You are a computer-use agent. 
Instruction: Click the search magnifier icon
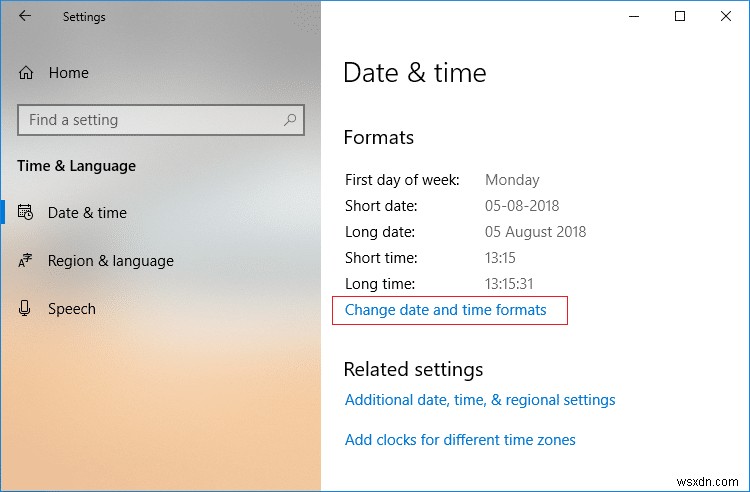(290, 120)
